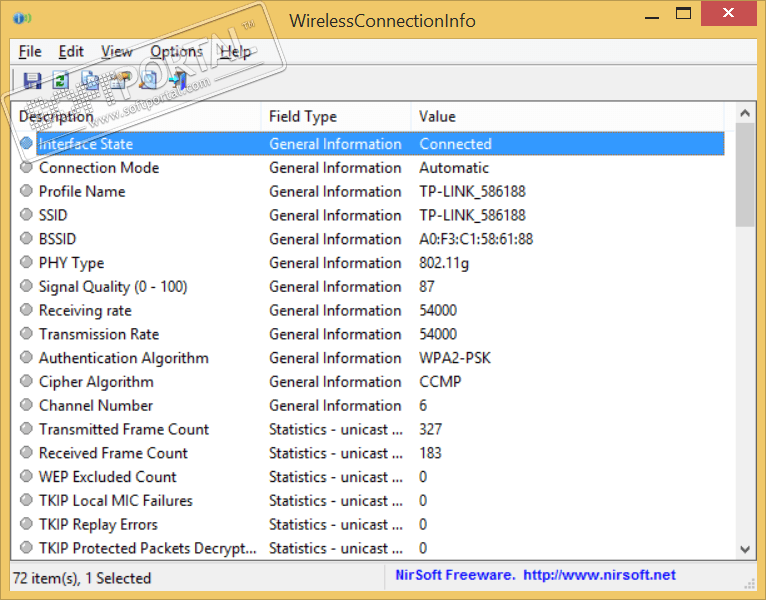The width and height of the screenshot is (766, 600).
Task: Click the bullet icon of Connection Mode row
Action: coord(26,167)
